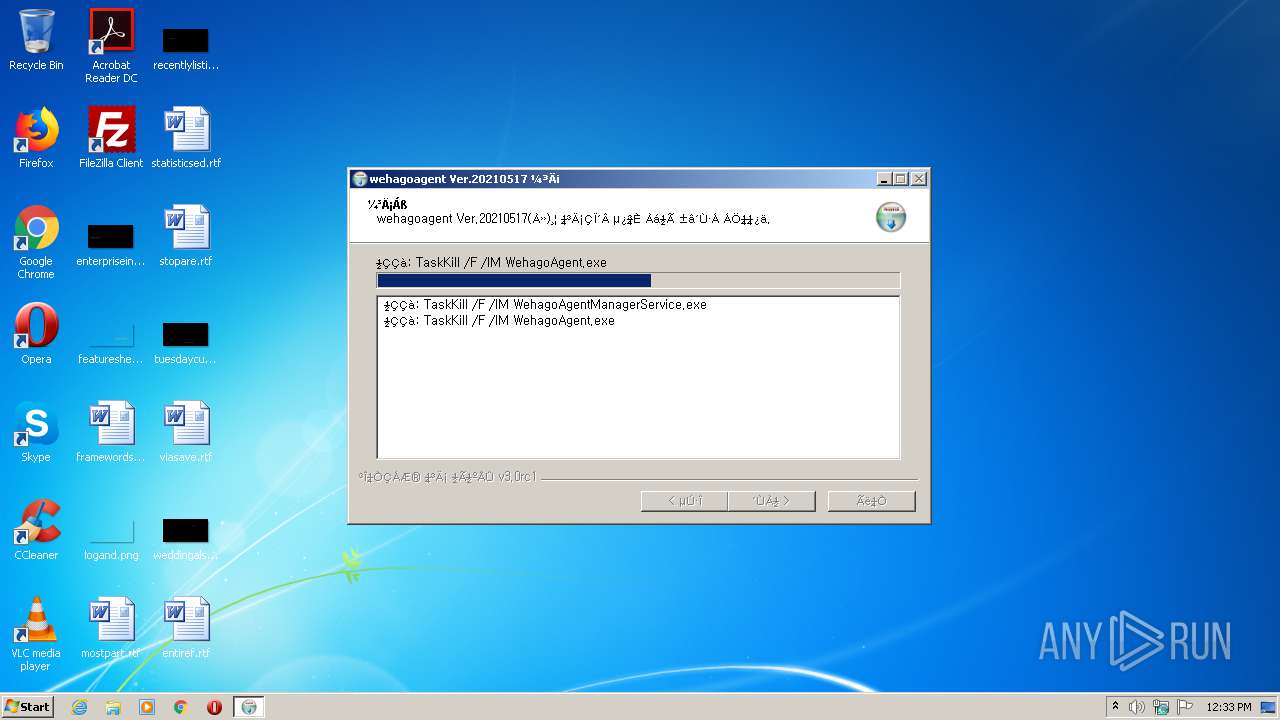The width and height of the screenshot is (1280, 720).
Task: Click the installer back button
Action: point(684,501)
